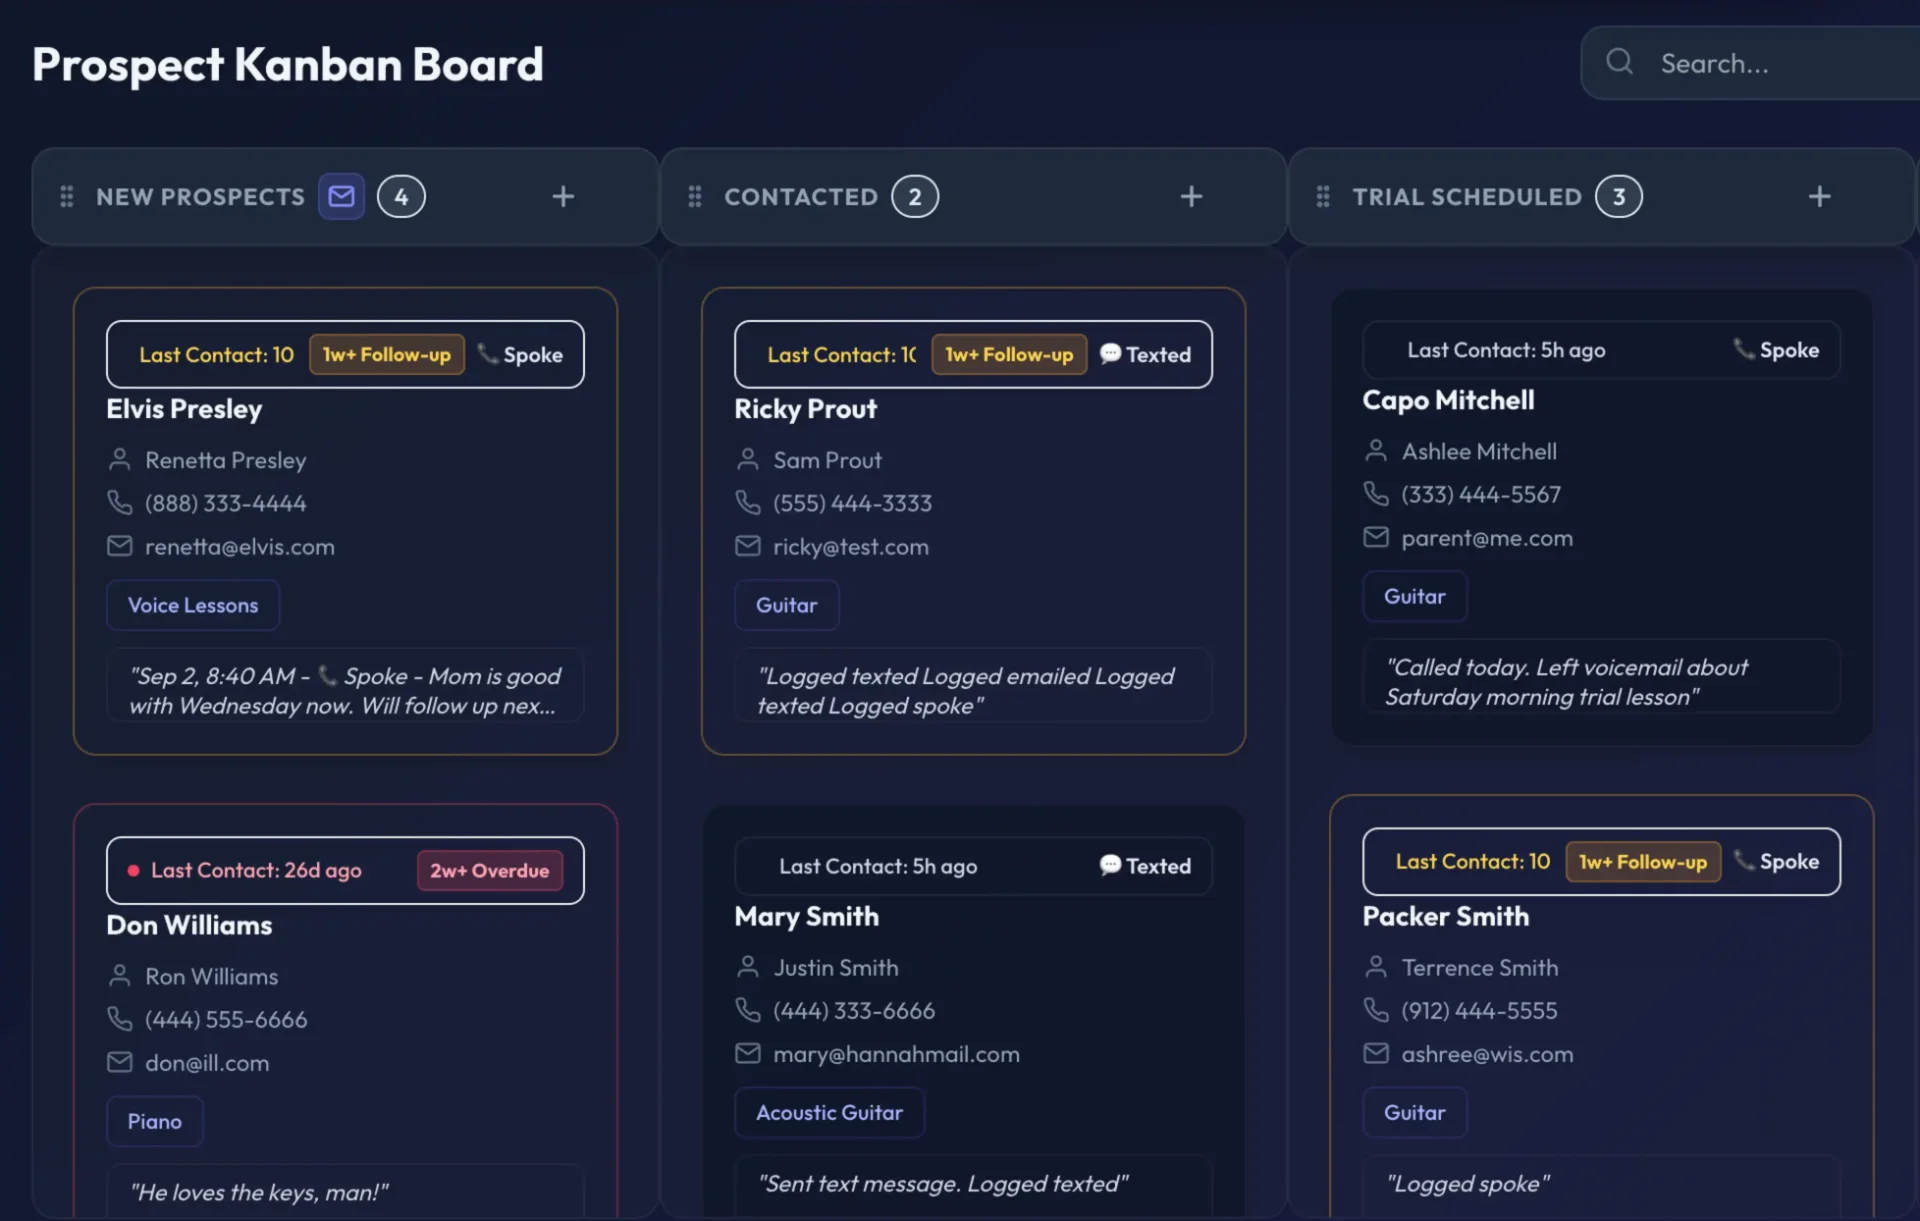Viewport: 1920px width, 1221px height.
Task: Click the New Prospects count badge 4
Action: (x=401, y=196)
